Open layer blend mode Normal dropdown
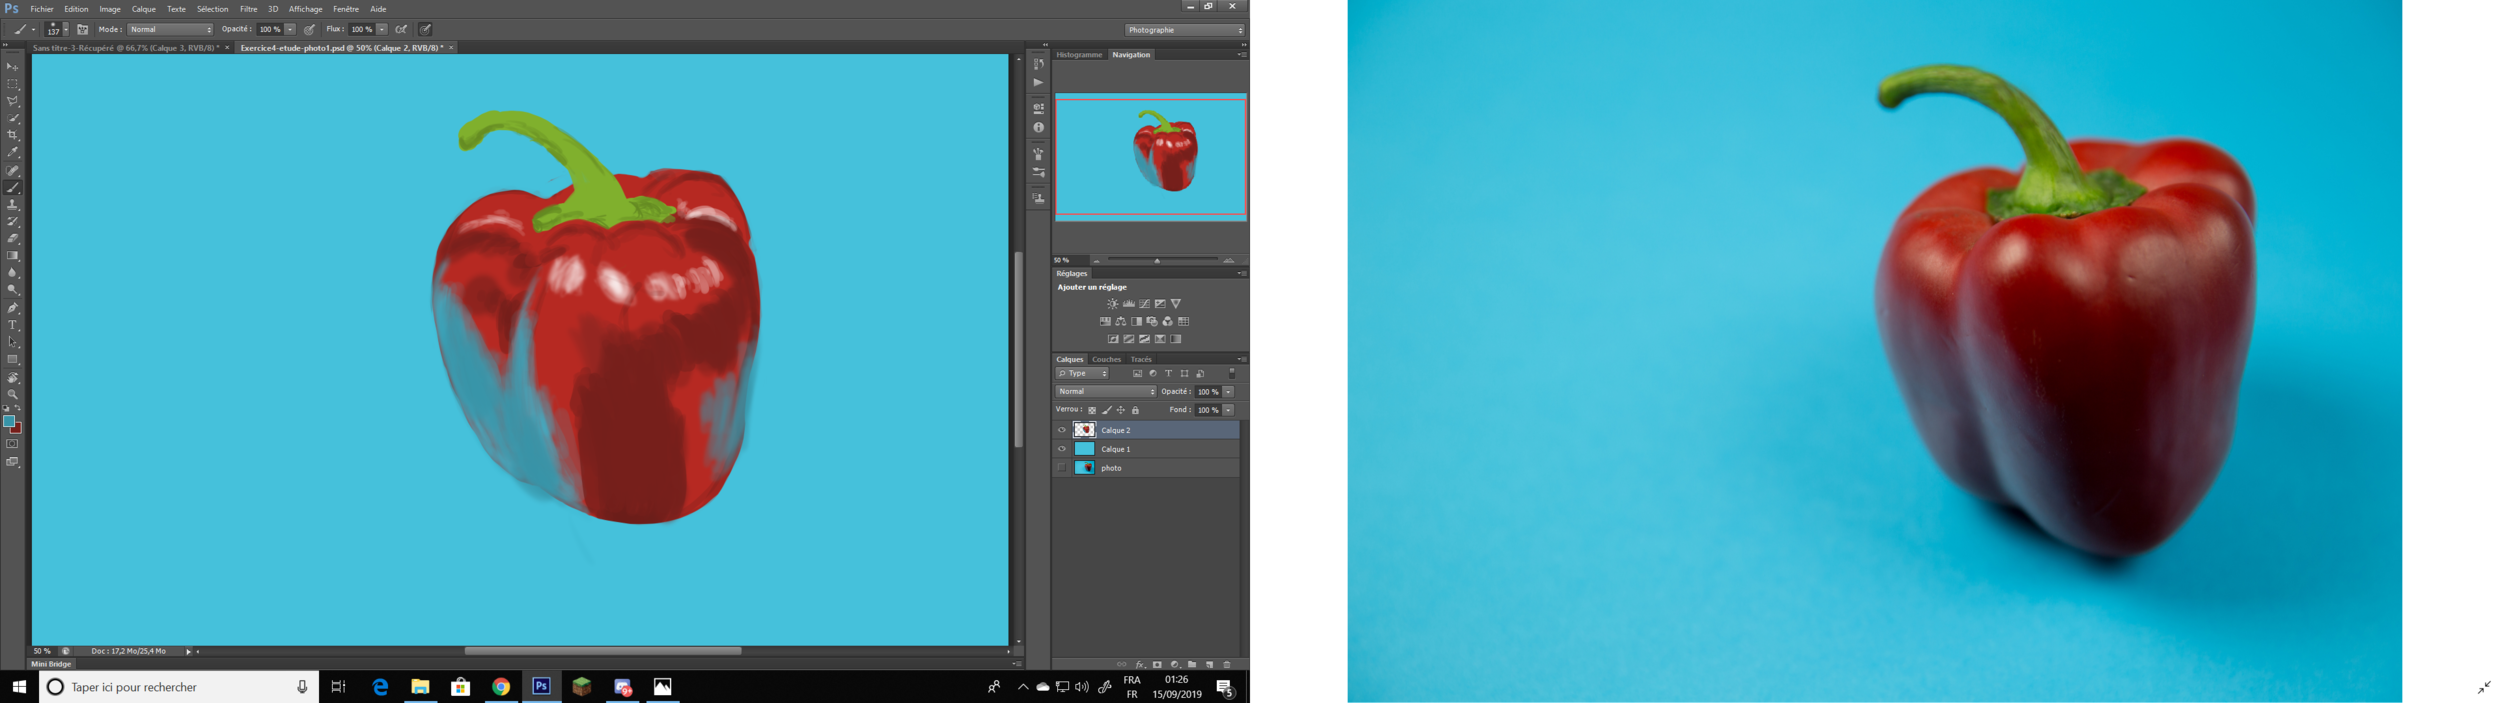This screenshot has width=2500, height=703. [x=1106, y=392]
